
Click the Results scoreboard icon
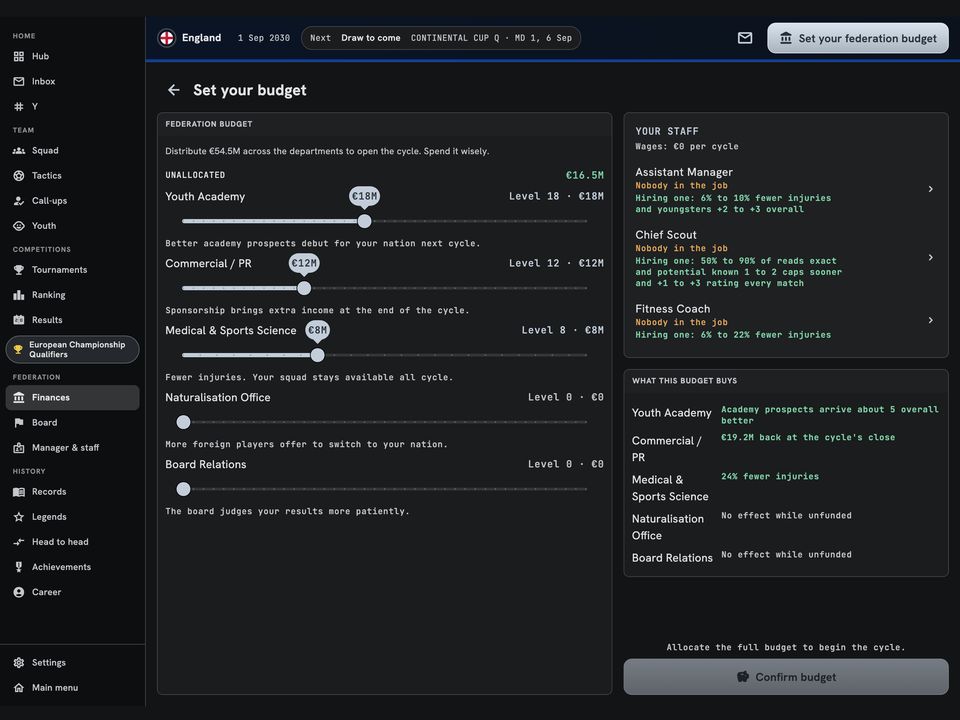19,320
